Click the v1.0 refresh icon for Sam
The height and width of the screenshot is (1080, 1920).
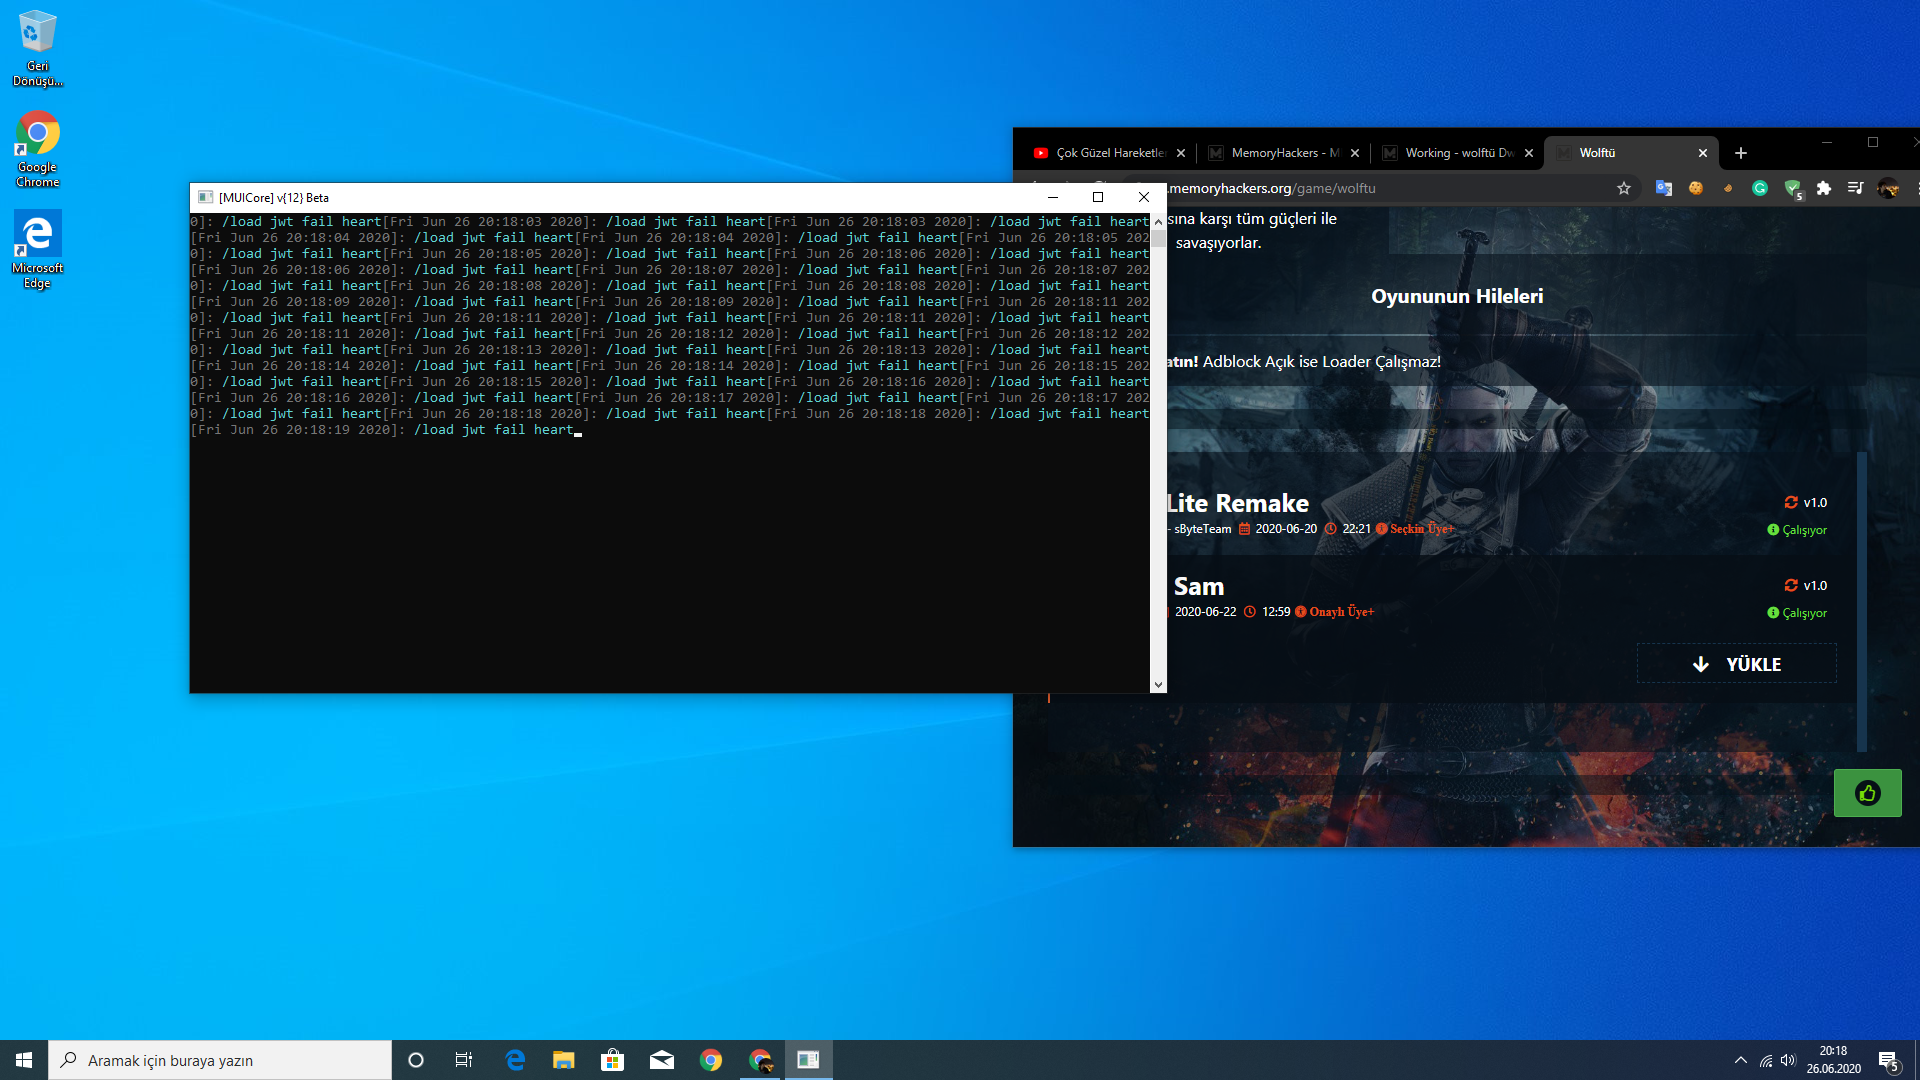pos(1791,586)
